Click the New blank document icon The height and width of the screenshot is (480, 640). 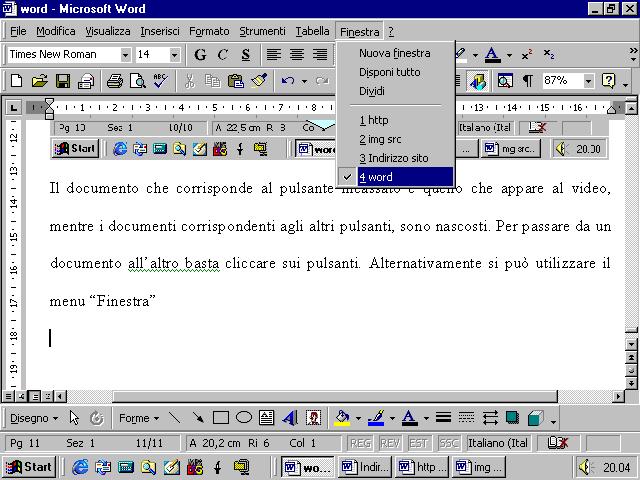(x=16, y=81)
